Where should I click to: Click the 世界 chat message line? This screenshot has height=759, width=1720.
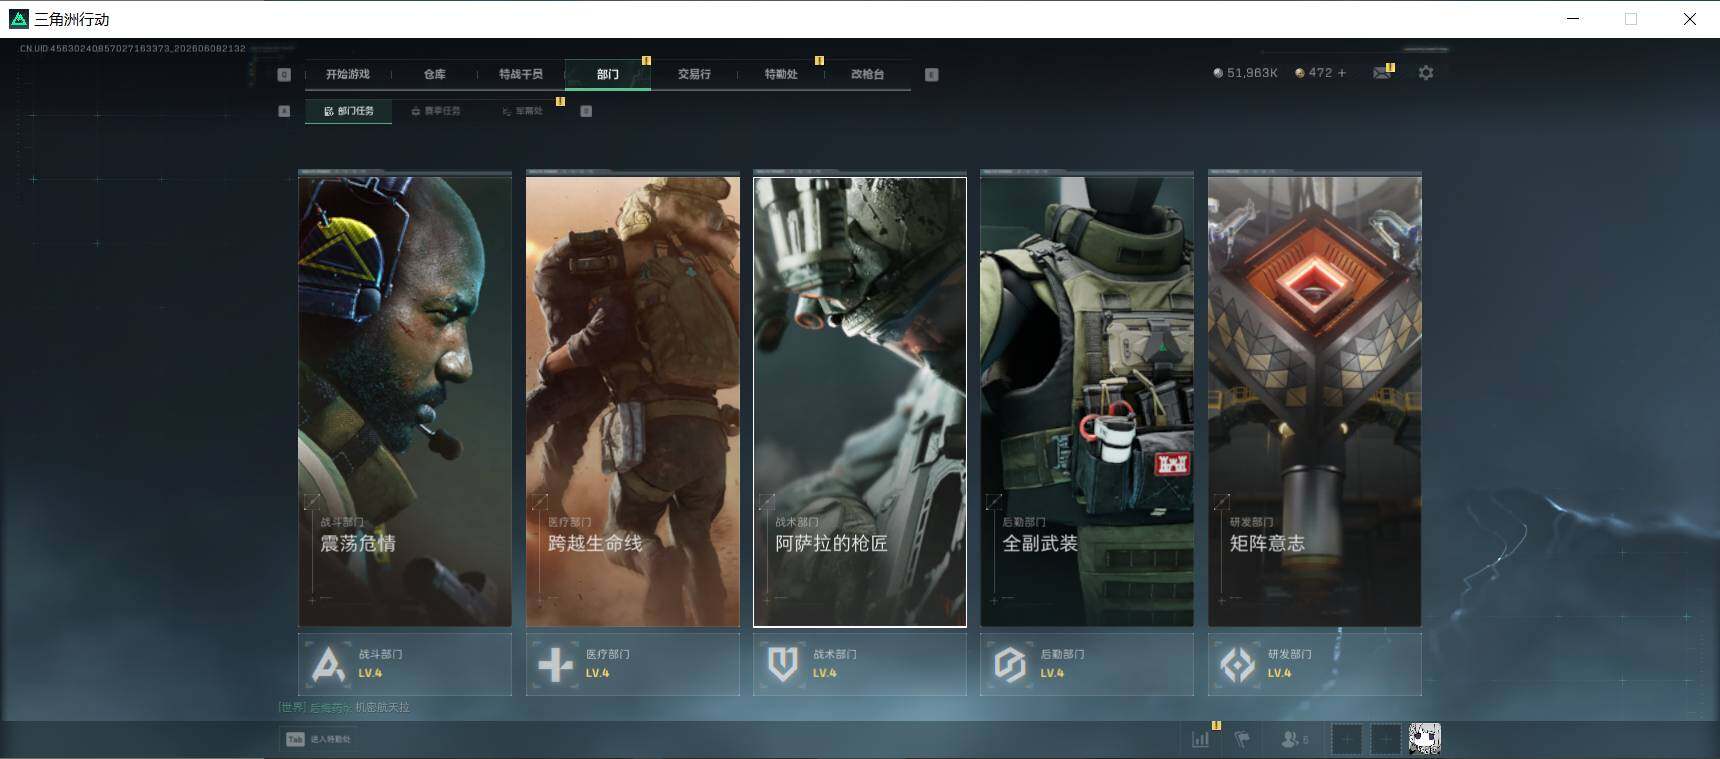coord(344,707)
